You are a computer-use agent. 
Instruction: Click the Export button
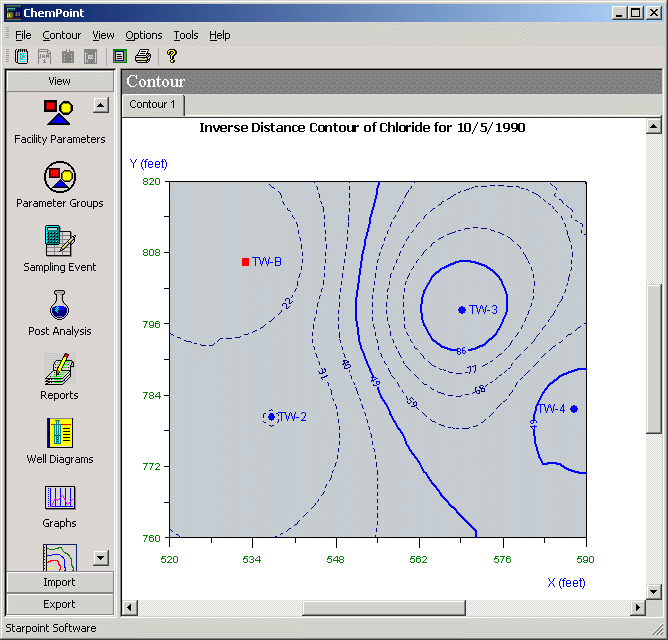pos(59,604)
